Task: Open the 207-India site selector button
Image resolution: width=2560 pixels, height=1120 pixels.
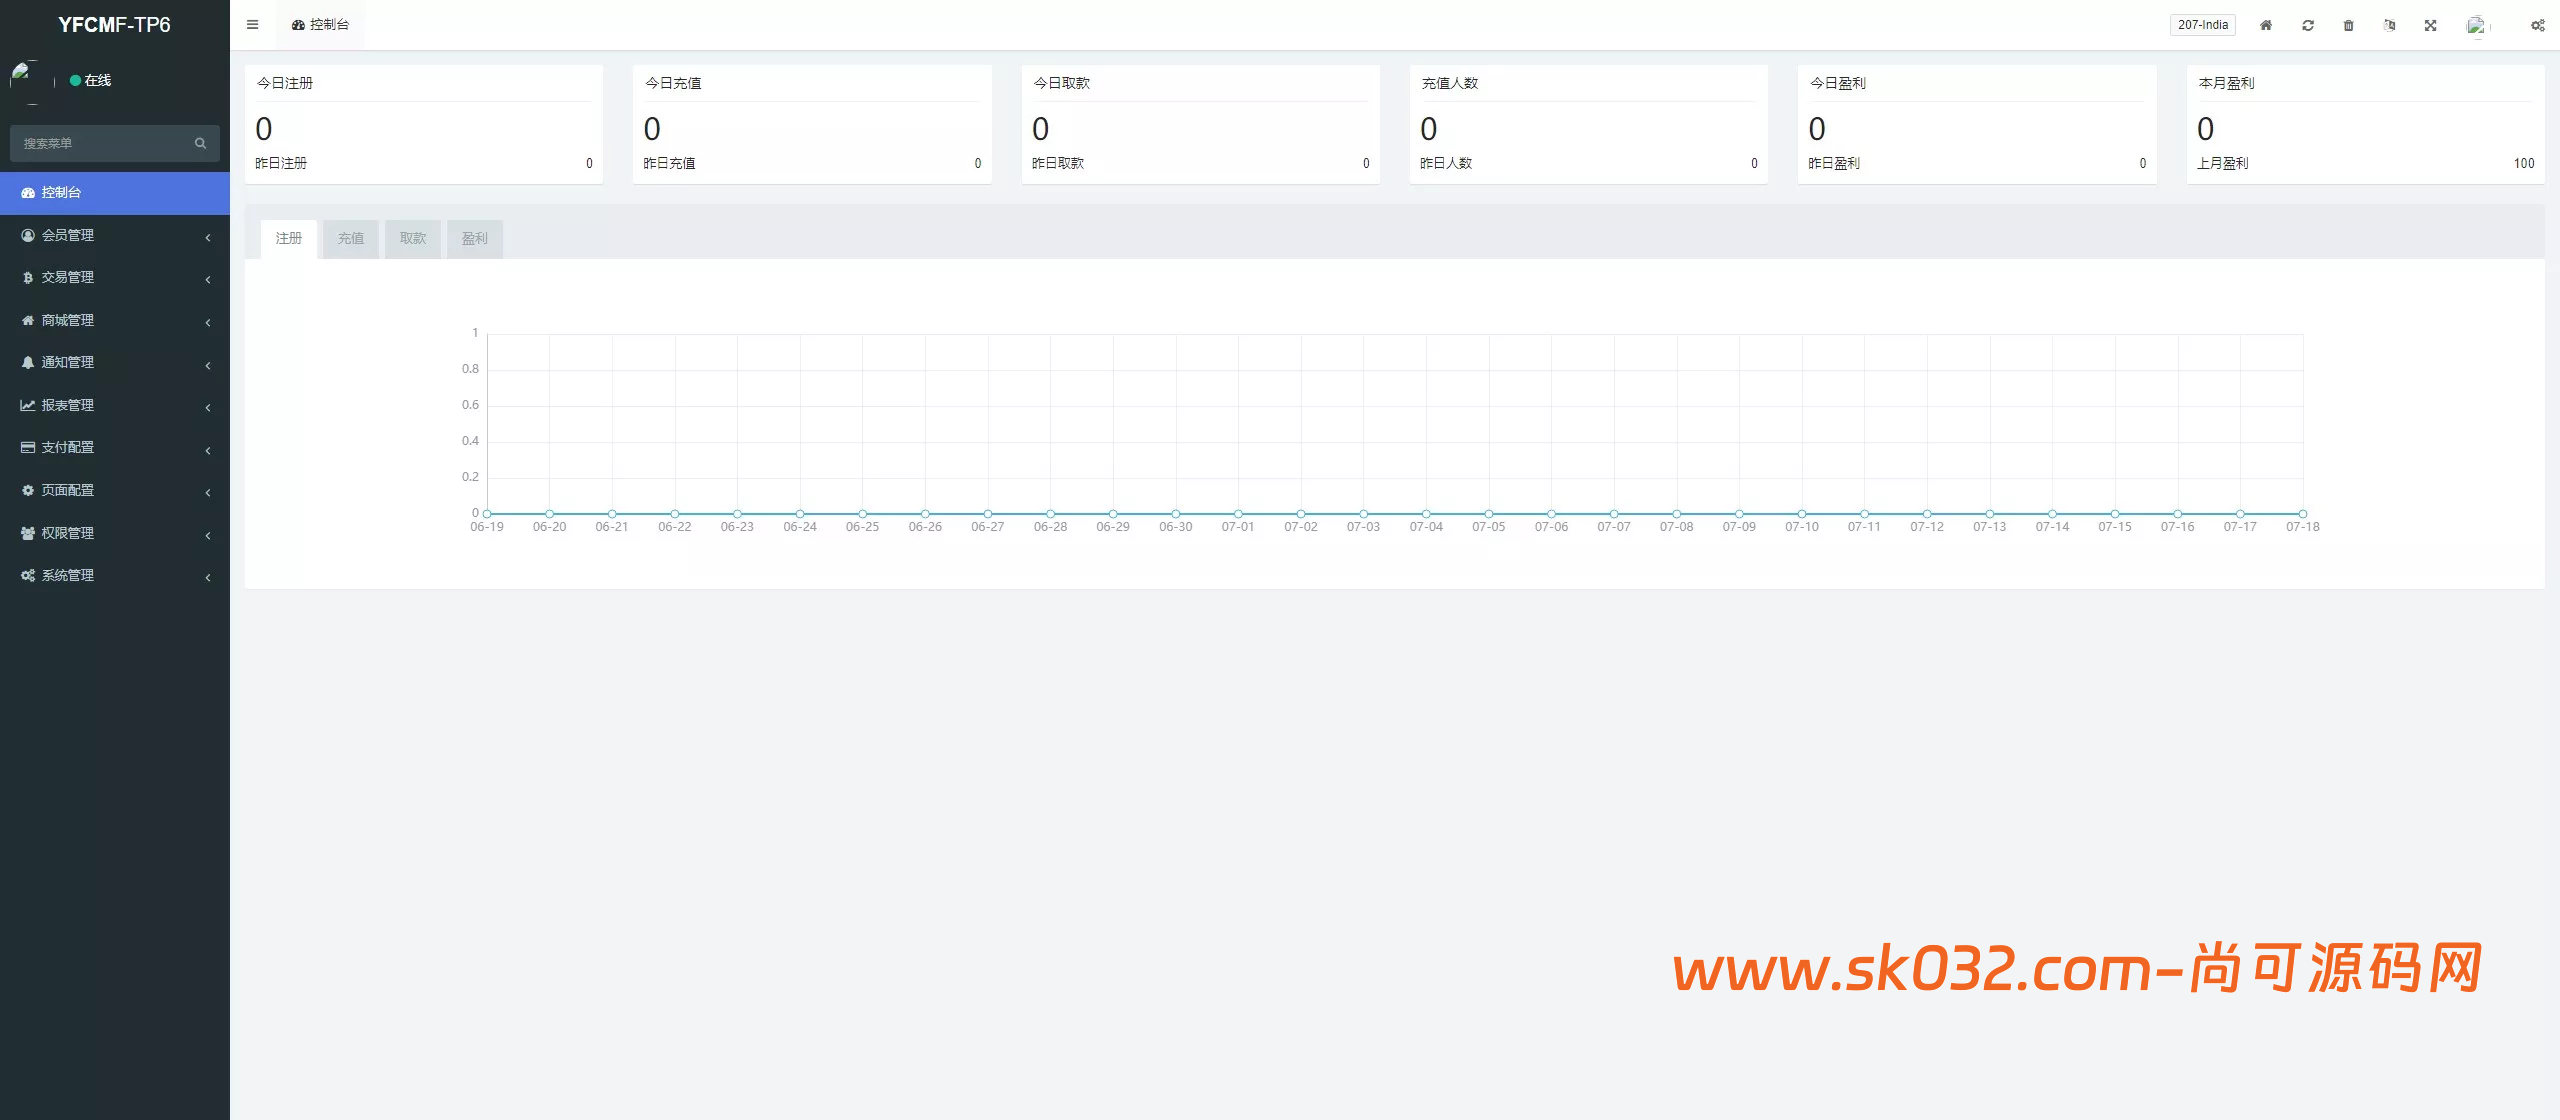Action: coord(2203,25)
